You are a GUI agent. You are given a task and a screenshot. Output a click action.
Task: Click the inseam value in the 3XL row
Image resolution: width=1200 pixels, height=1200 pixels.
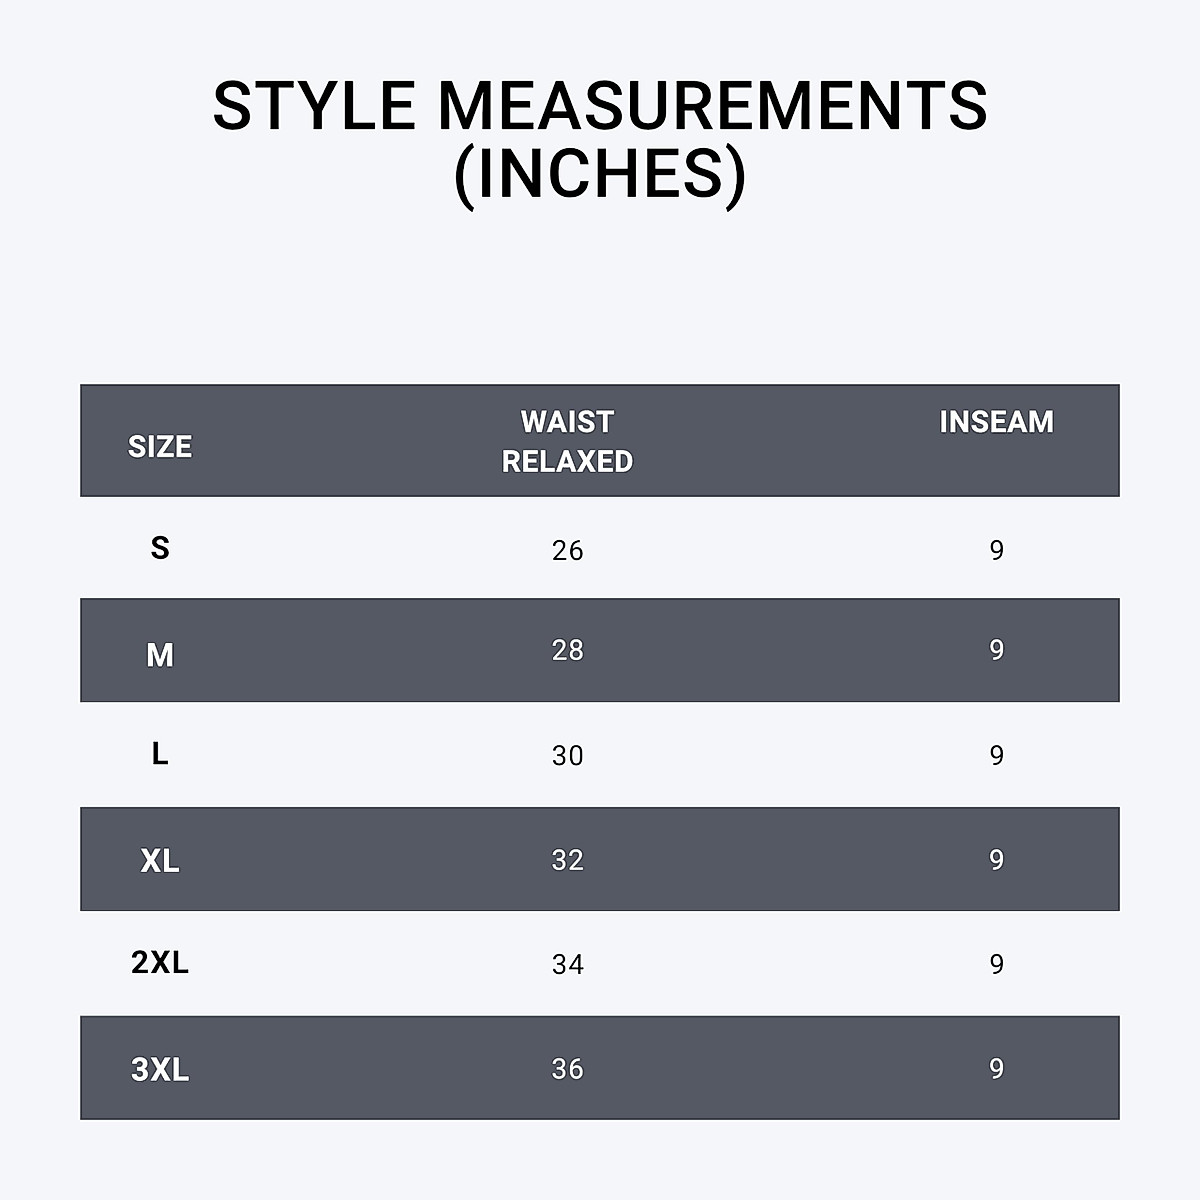996,1069
